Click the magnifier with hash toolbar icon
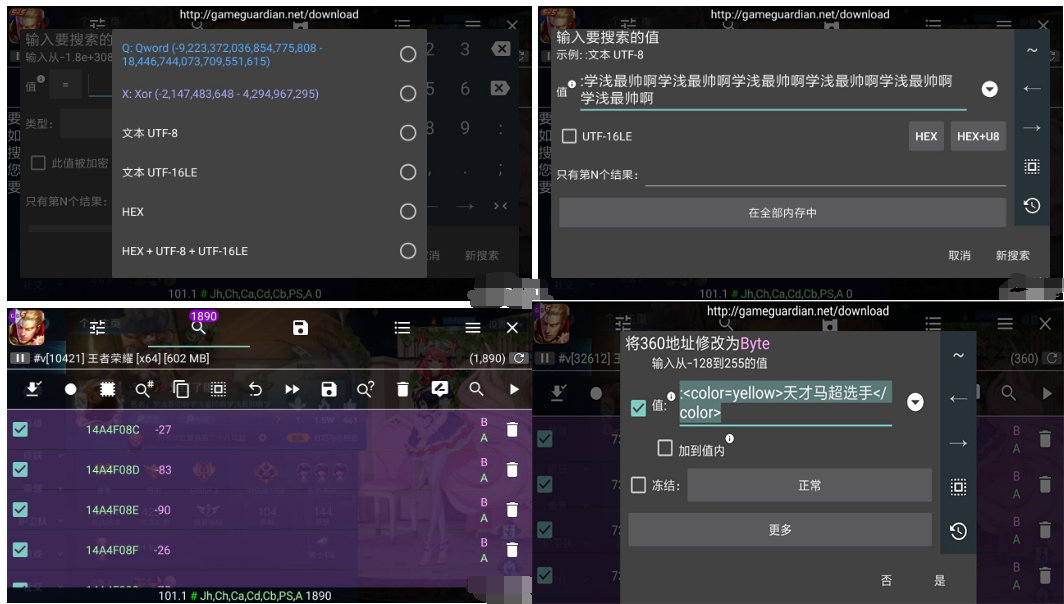1064x604 pixels. [144, 389]
